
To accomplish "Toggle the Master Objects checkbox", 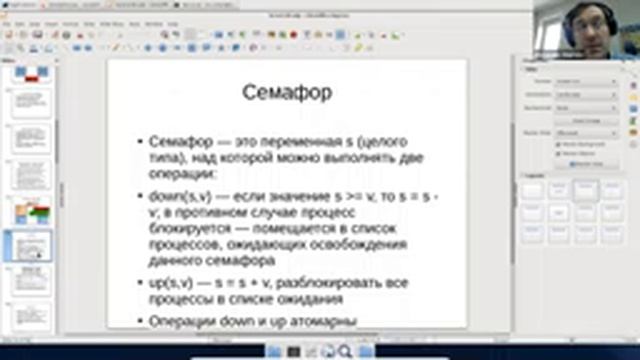I will (558, 154).
